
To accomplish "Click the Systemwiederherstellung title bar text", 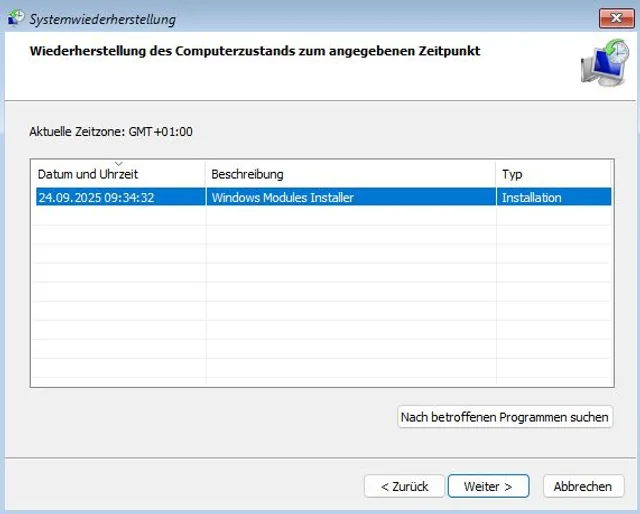I will tap(102, 19).
